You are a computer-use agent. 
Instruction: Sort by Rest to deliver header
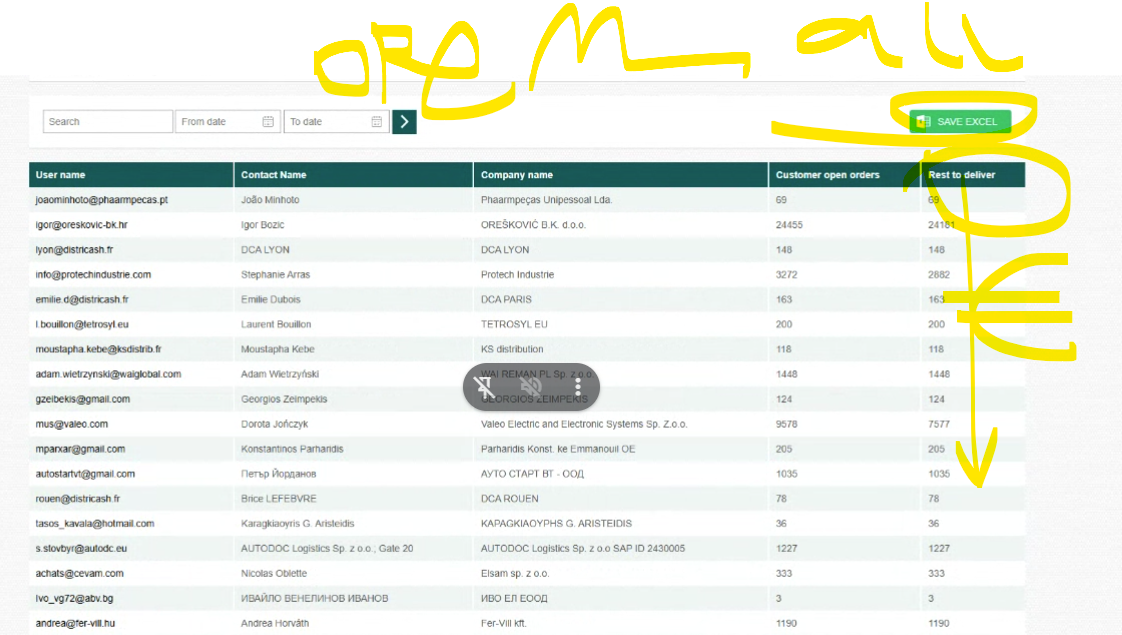962,175
